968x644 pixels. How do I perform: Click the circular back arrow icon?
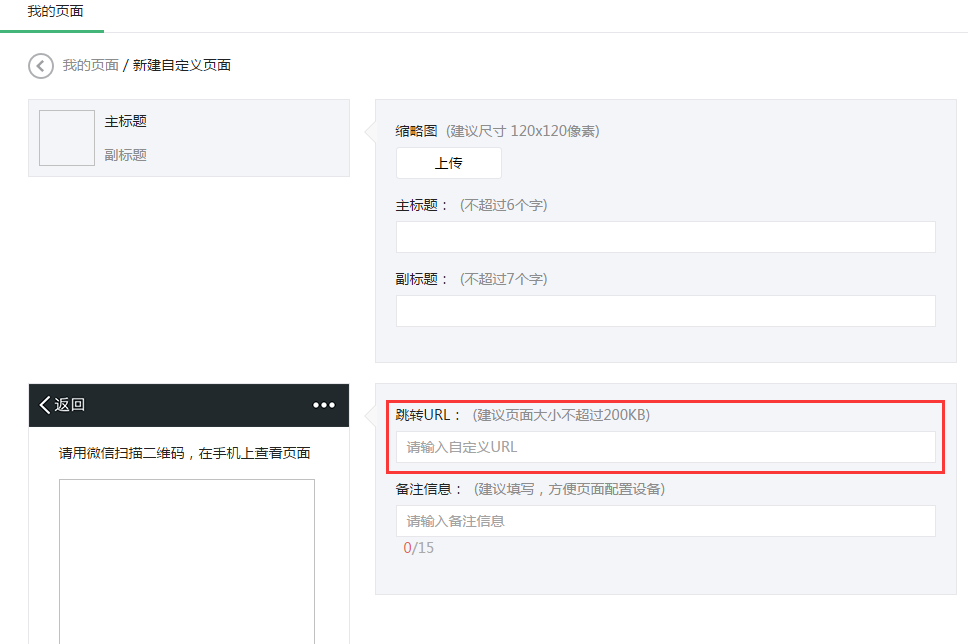pos(41,66)
